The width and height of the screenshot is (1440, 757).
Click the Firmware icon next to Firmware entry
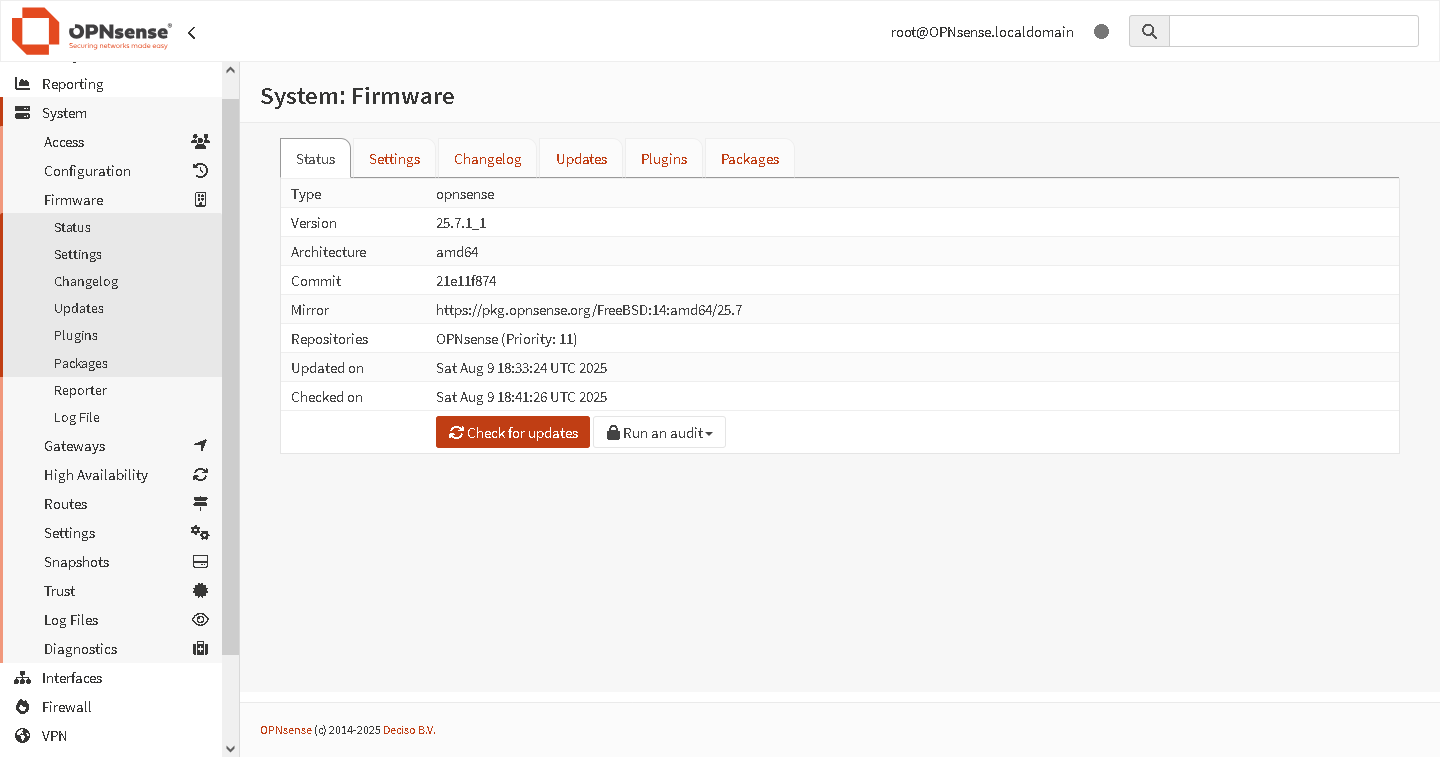tap(200, 199)
